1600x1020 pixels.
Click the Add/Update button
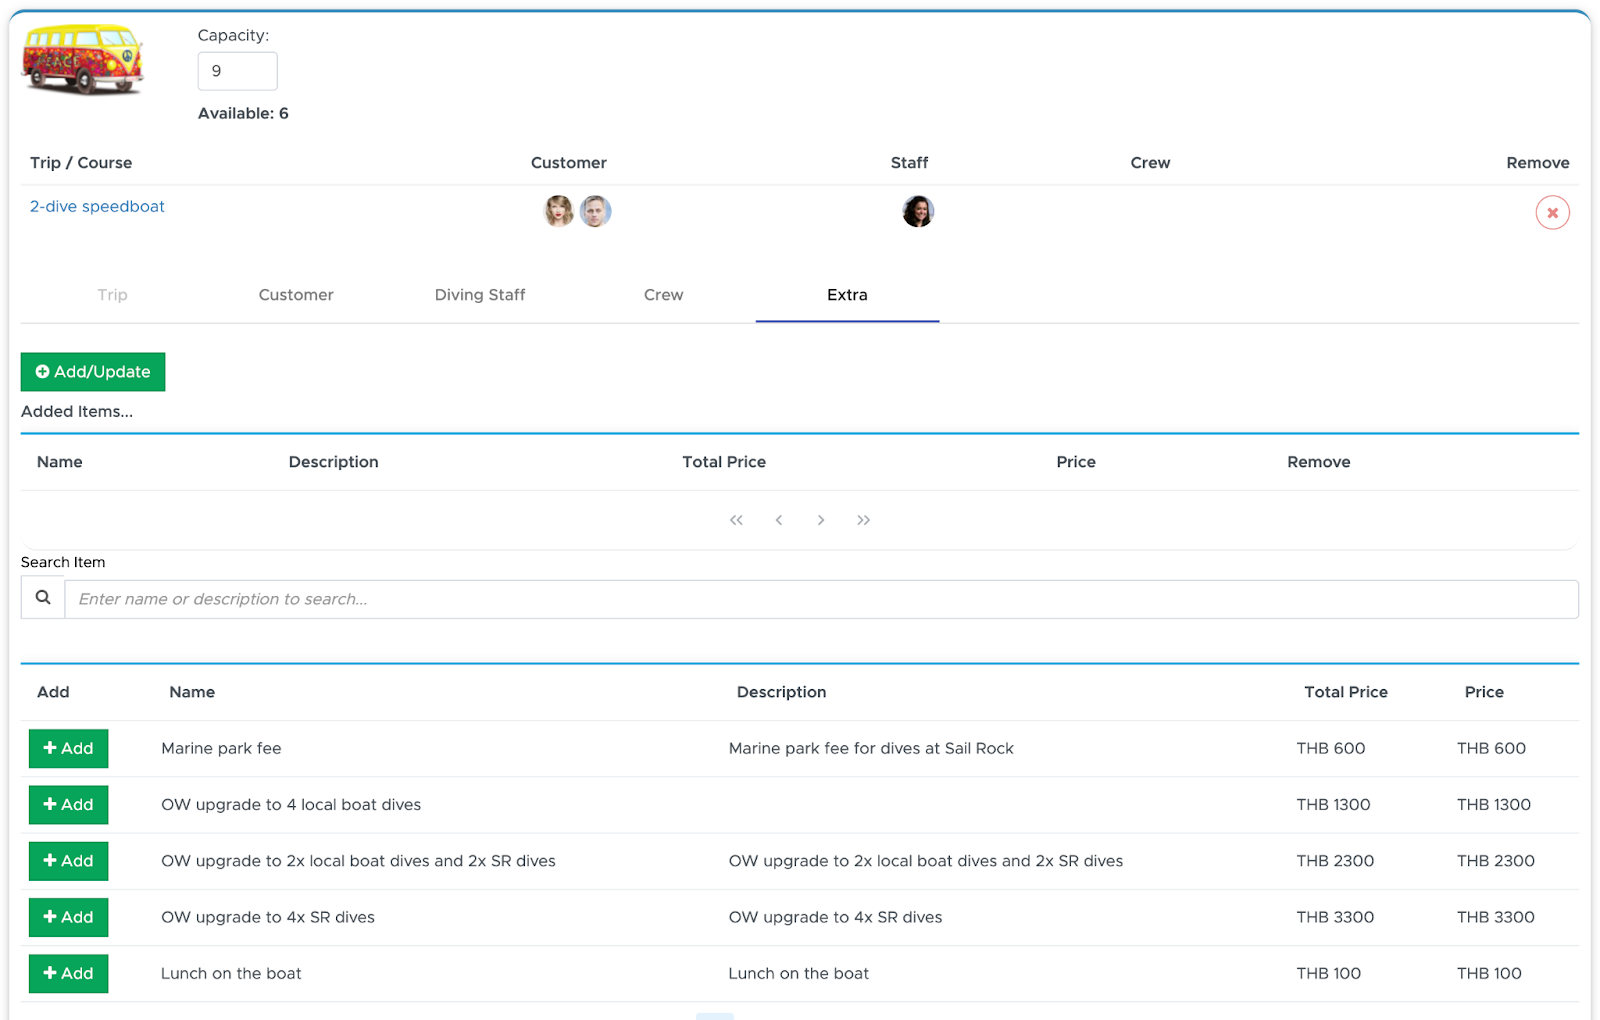[x=93, y=372]
